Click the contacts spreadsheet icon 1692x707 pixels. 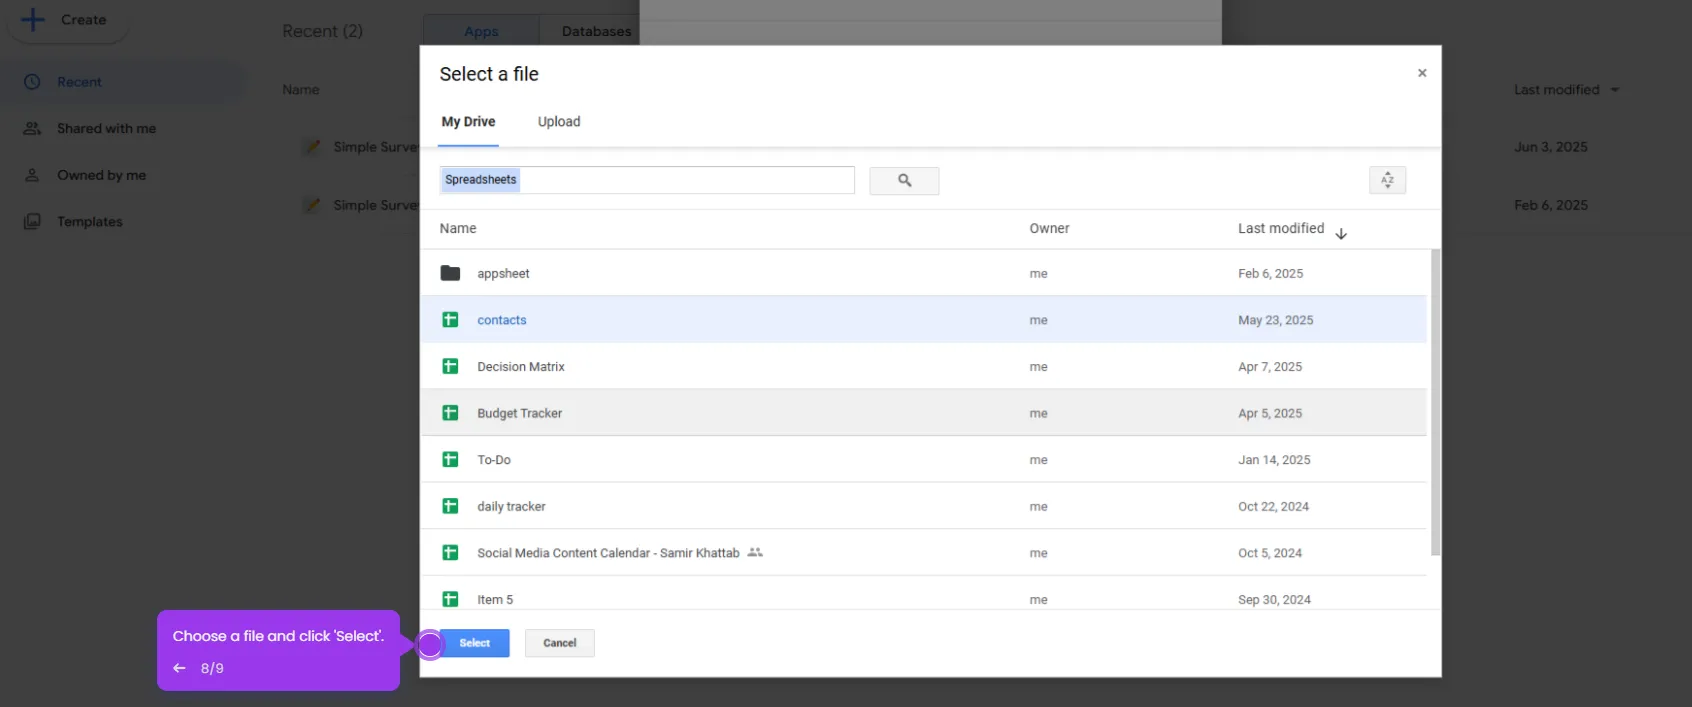pos(450,320)
